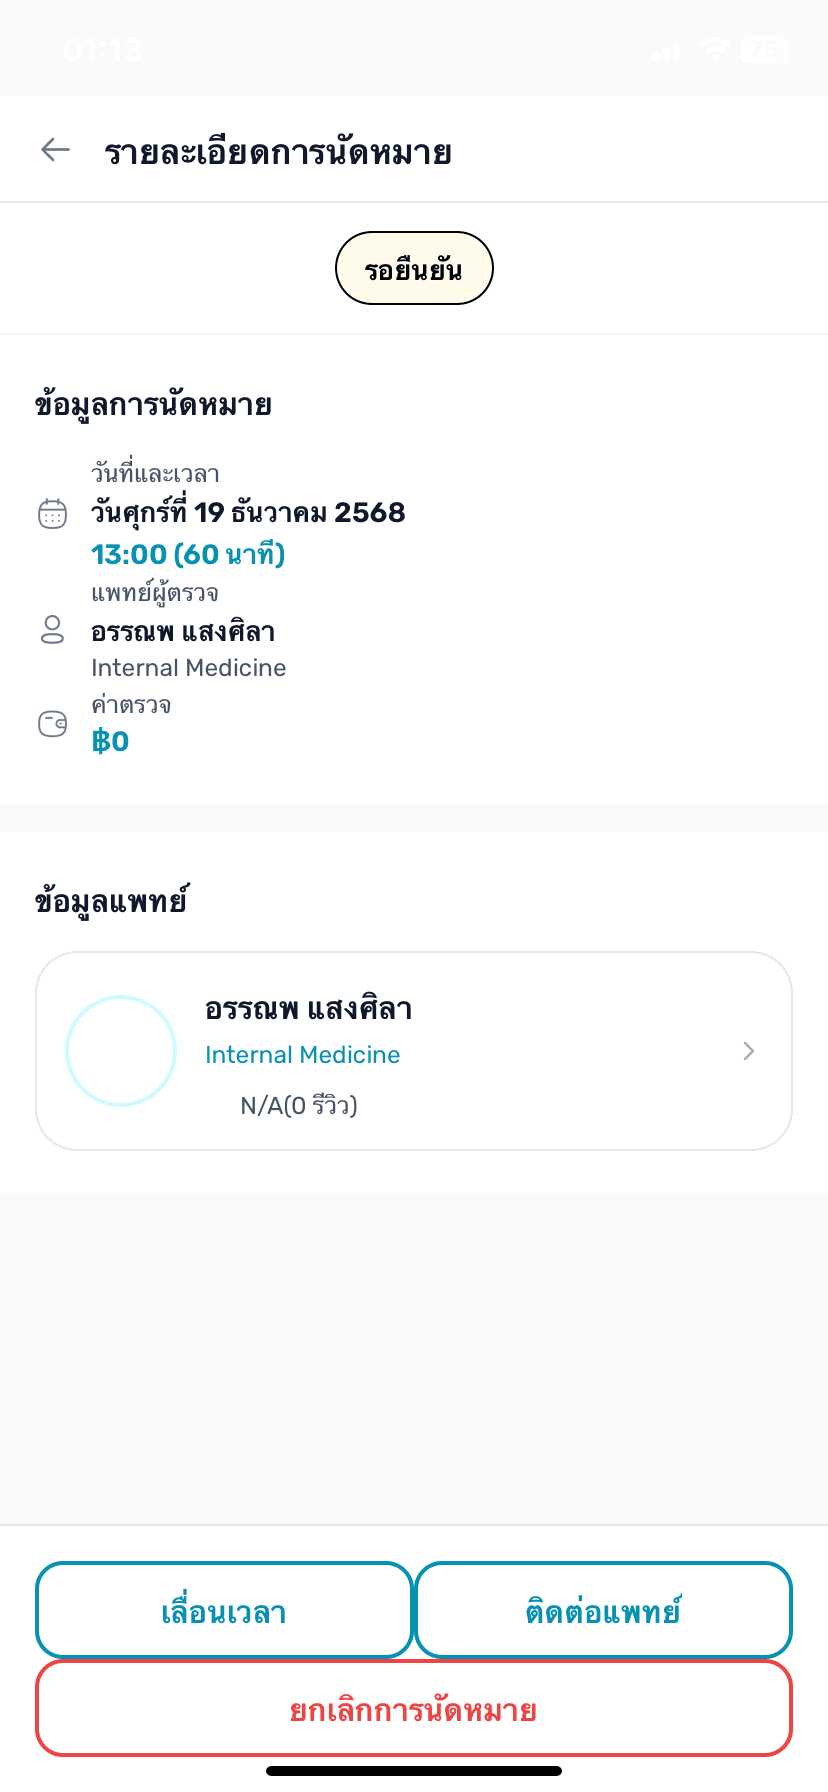Tap the รอยืนยัน status badge
The height and width of the screenshot is (1792, 828).
pyautogui.click(x=414, y=268)
